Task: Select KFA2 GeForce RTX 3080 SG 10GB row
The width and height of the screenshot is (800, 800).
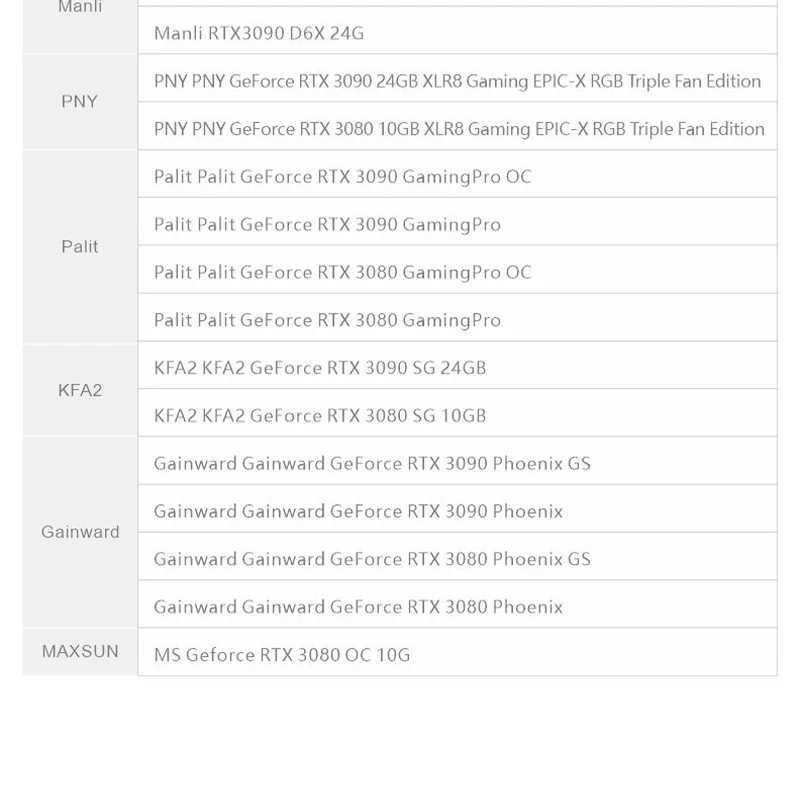Action: click(x=320, y=415)
